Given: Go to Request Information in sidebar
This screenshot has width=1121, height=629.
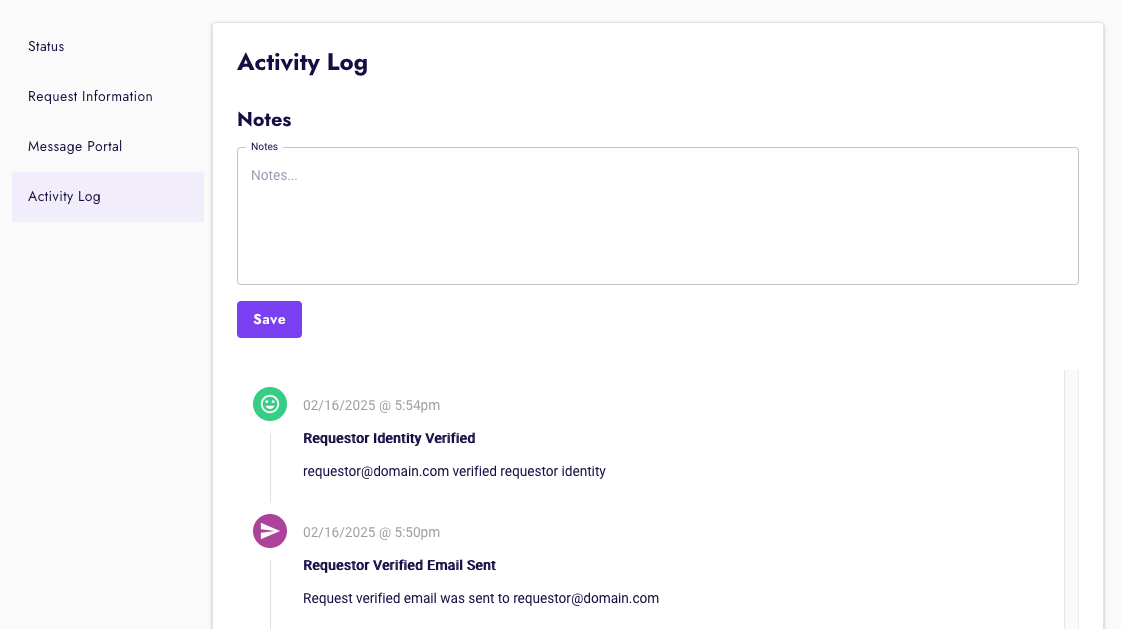Looking at the screenshot, I should click(90, 97).
